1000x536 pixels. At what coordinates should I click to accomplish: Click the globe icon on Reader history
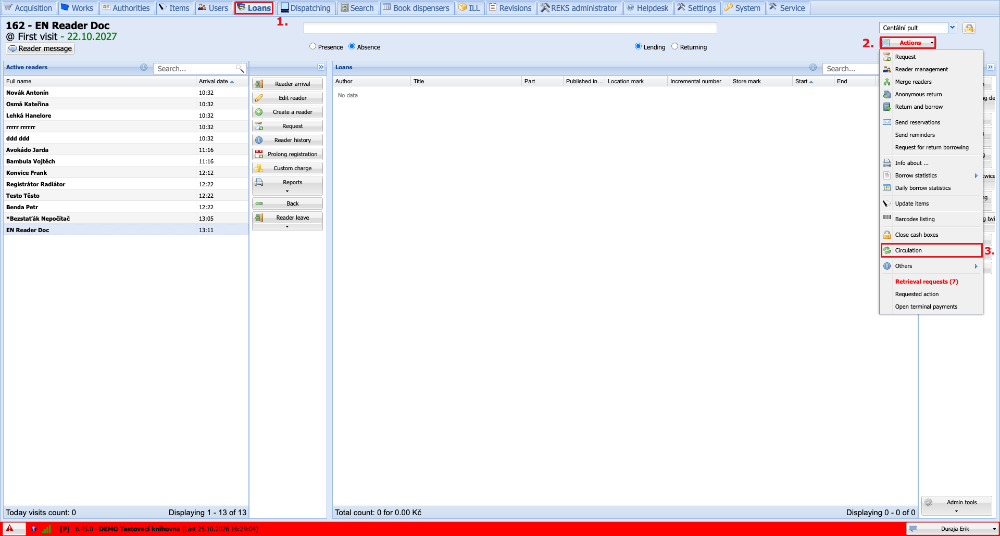pos(259,140)
